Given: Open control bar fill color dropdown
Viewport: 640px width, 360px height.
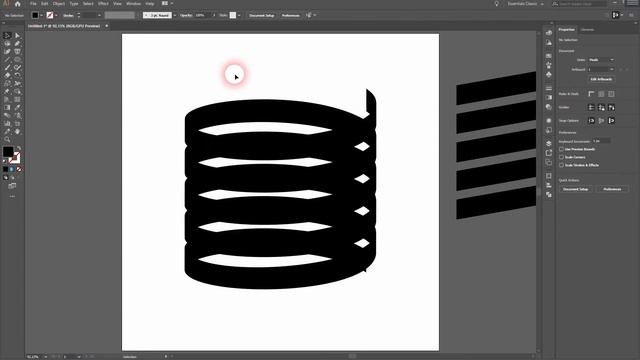Looking at the screenshot, I should (x=42, y=16).
